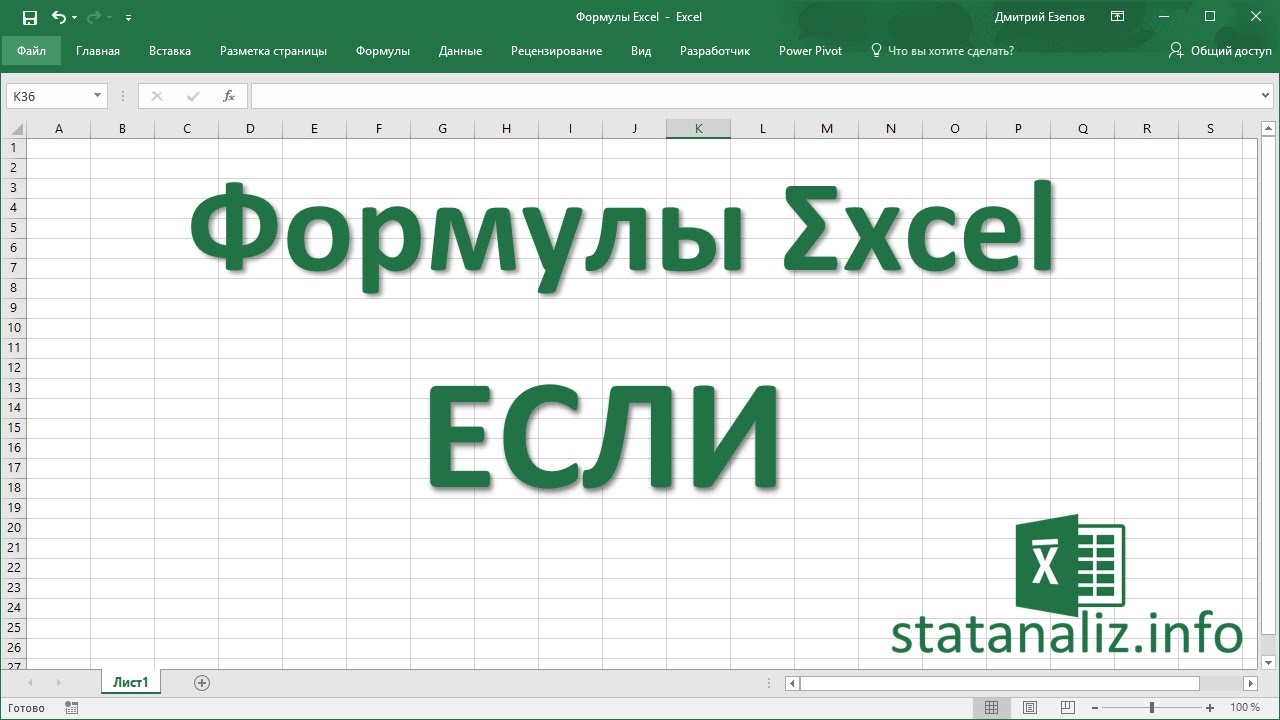The image size is (1280, 720).
Task: Click the previous sheet navigation arrow
Action: (x=31, y=683)
